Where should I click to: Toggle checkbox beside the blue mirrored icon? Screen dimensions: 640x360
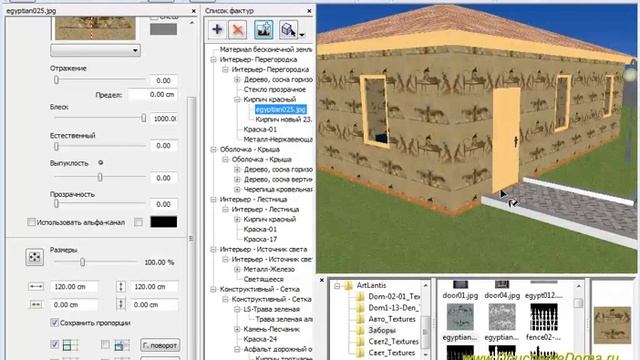tap(105, 344)
